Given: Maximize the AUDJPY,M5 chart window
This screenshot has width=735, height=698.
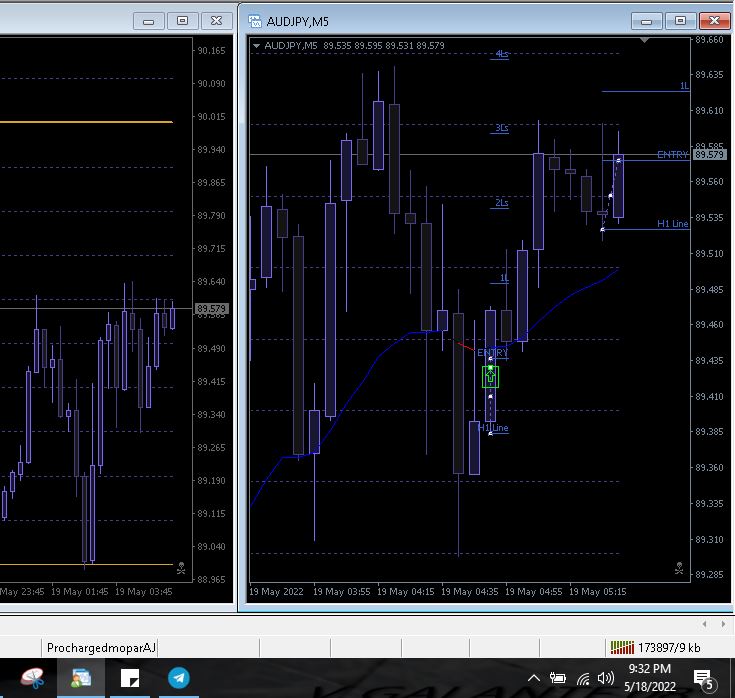Looking at the screenshot, I should click(x=681, y=20).
